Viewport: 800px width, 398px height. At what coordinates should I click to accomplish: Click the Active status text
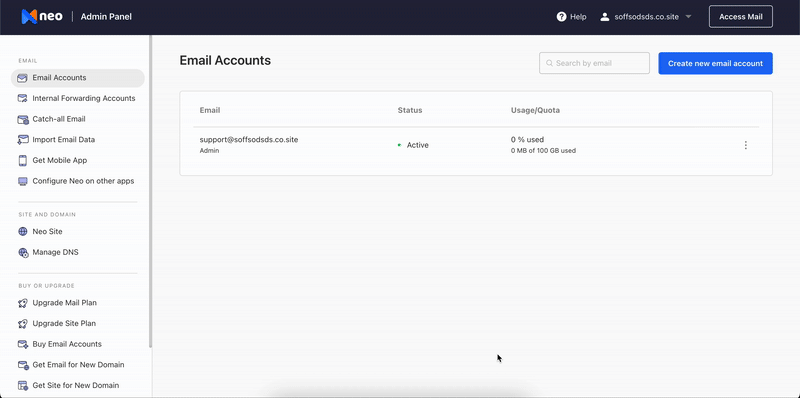tap(417, 145)
